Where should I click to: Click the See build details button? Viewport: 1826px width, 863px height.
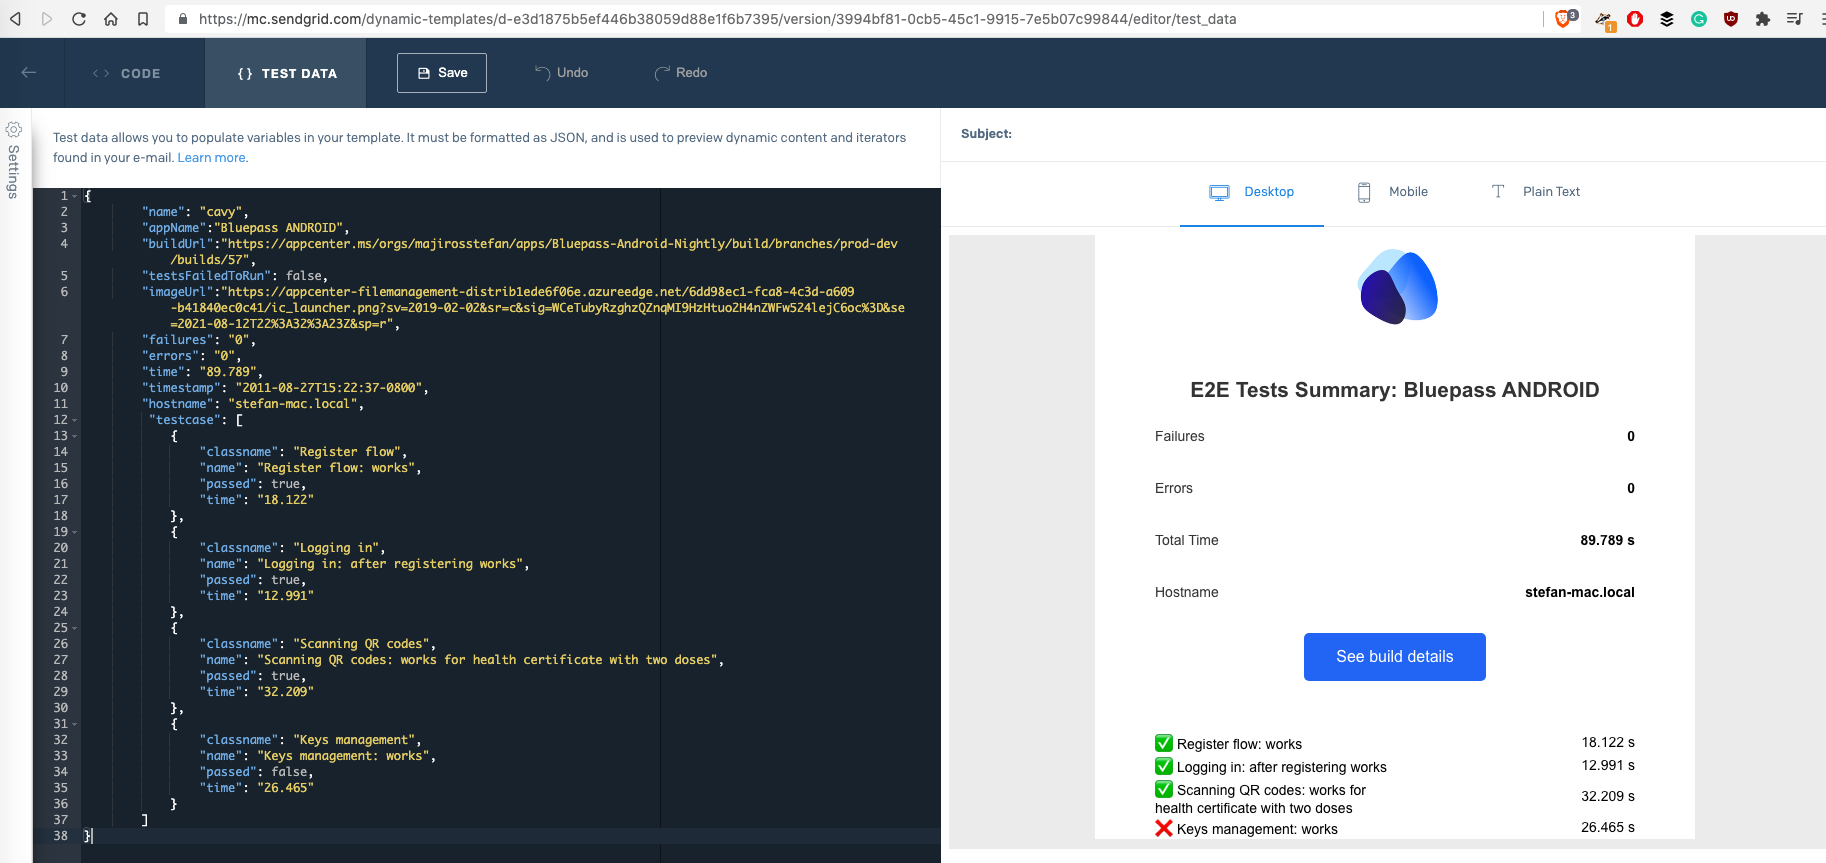[x=1395, y=657]
